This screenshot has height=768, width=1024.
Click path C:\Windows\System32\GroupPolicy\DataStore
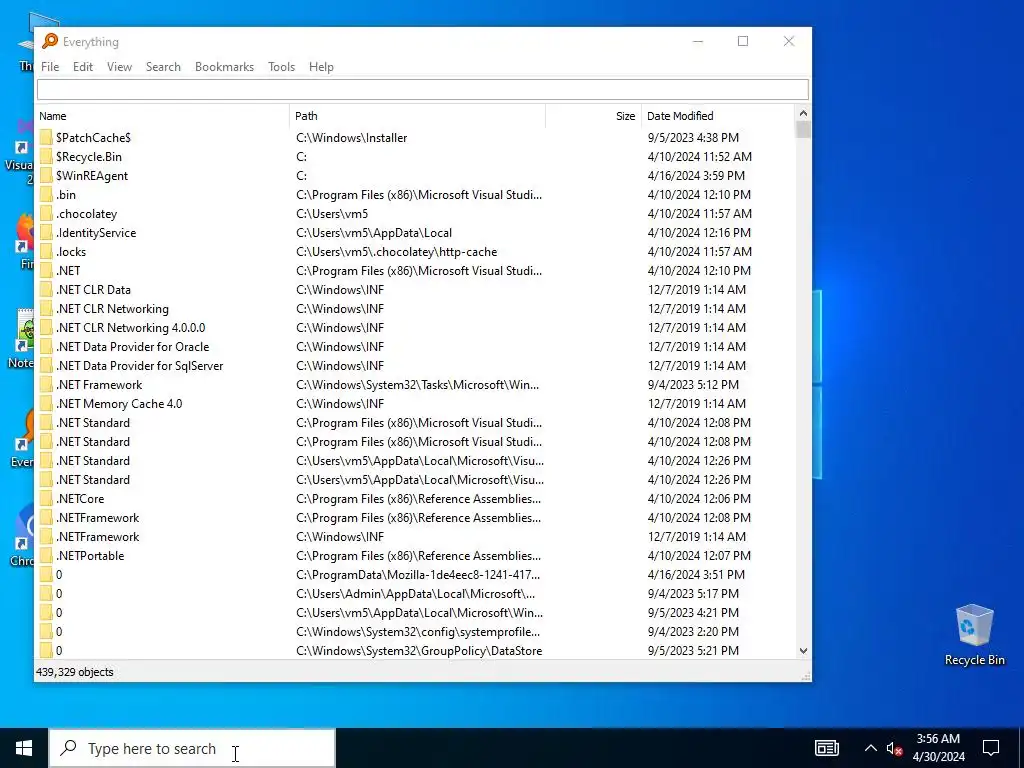click(419, 650)
